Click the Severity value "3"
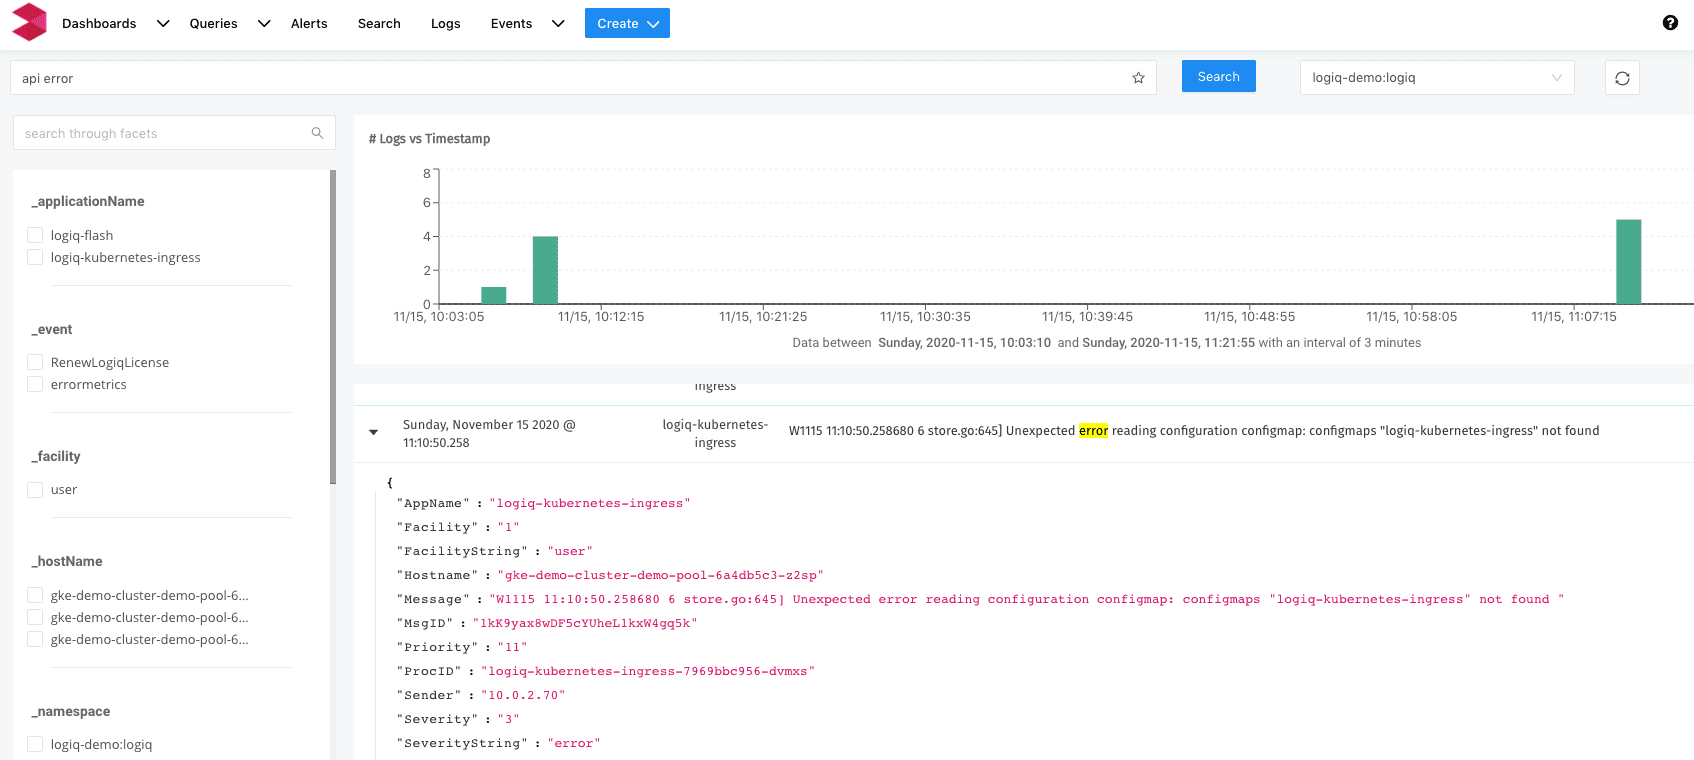The image size is (1694, 760). click(508, 719)
